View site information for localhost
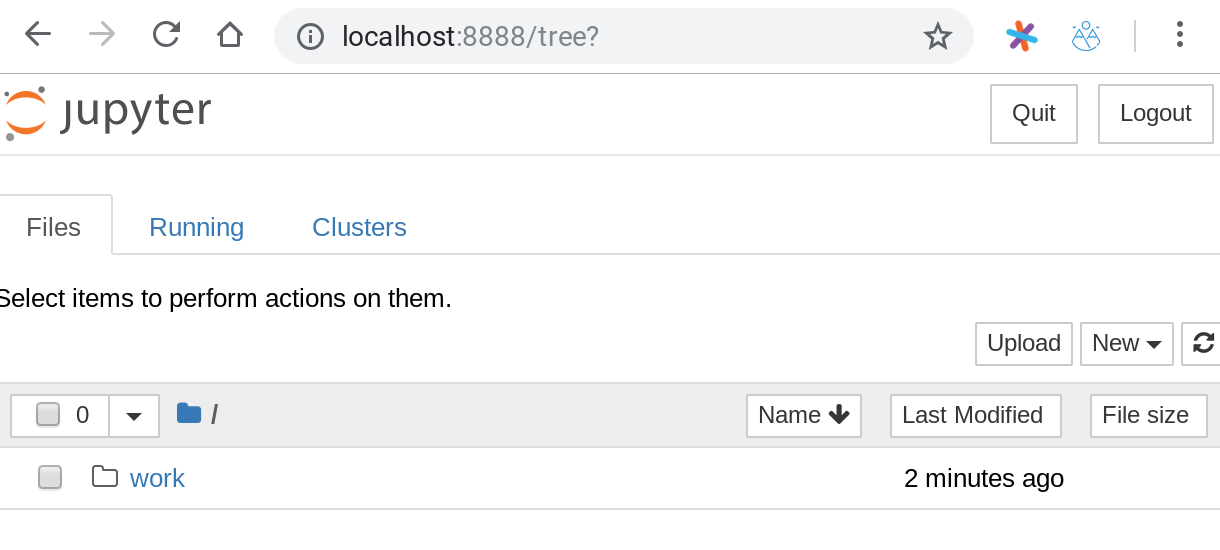Screen dimensions: 1220x550 (311, 37)
